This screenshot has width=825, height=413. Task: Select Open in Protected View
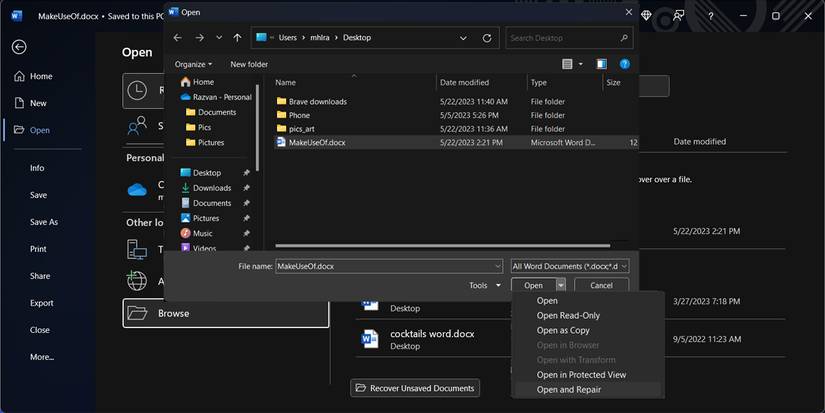coord(581,375)
